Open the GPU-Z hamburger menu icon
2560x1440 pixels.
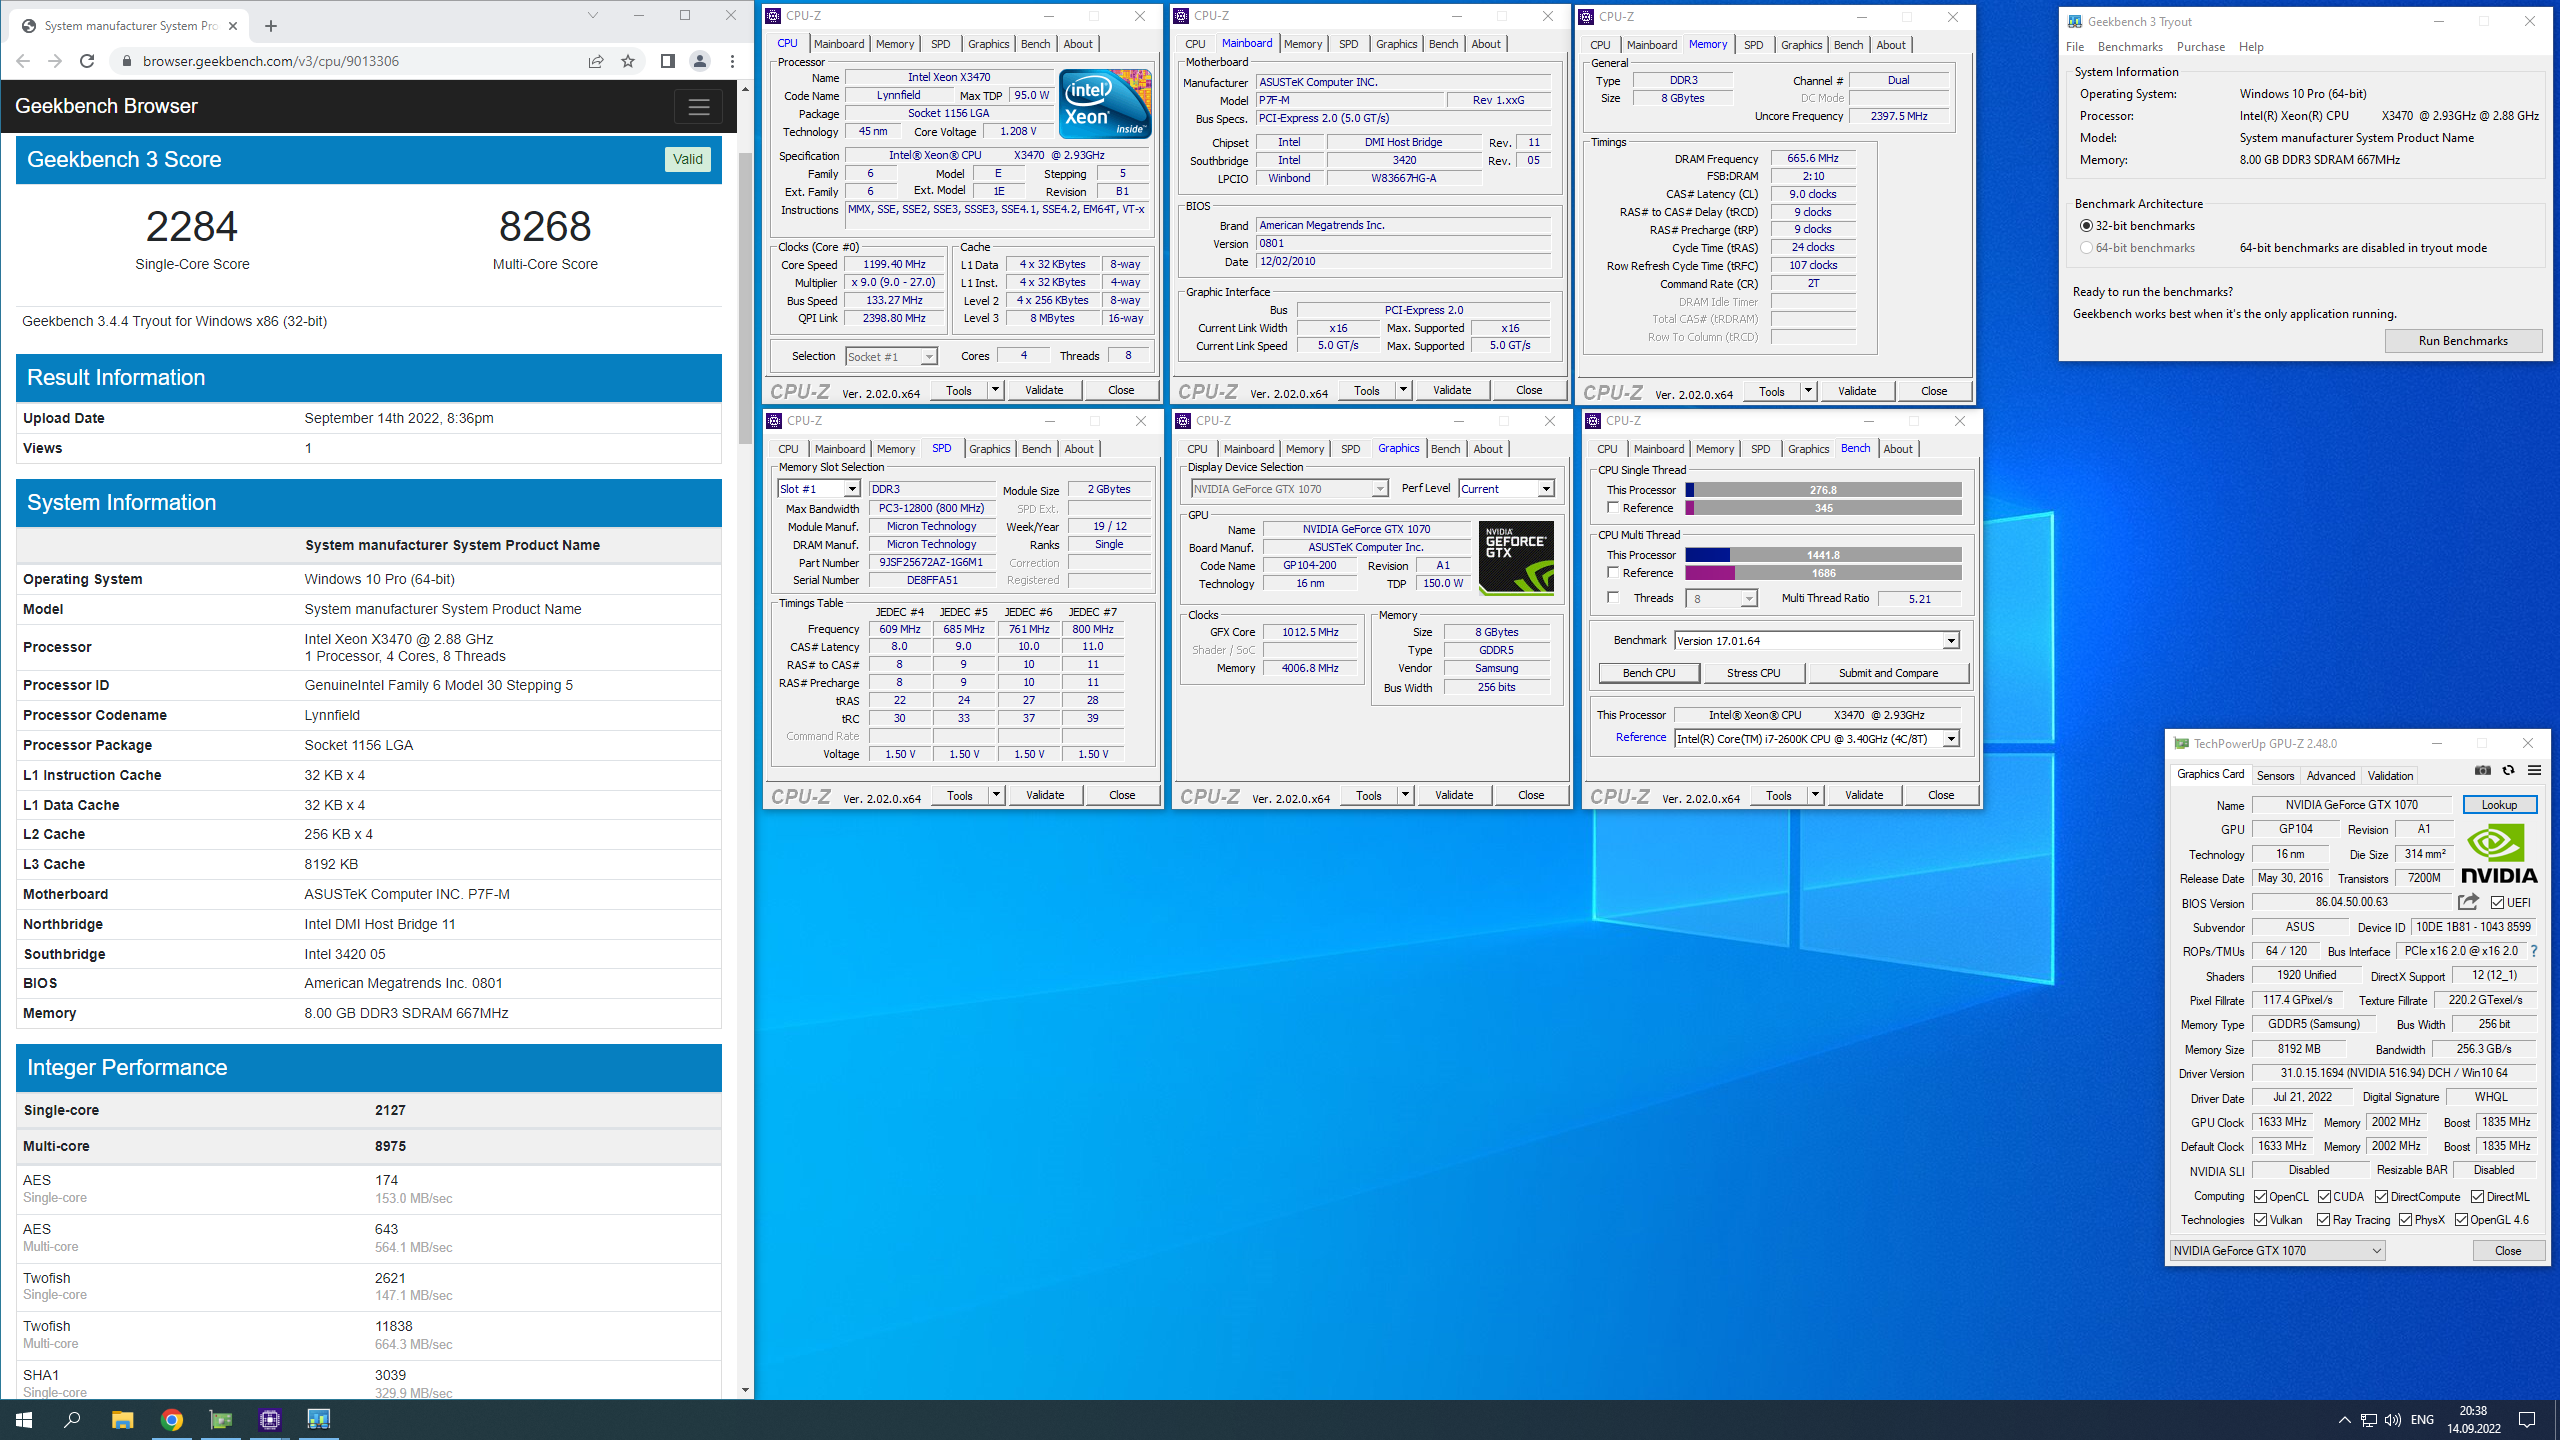pyautogui.click(x=2534, y=770)
